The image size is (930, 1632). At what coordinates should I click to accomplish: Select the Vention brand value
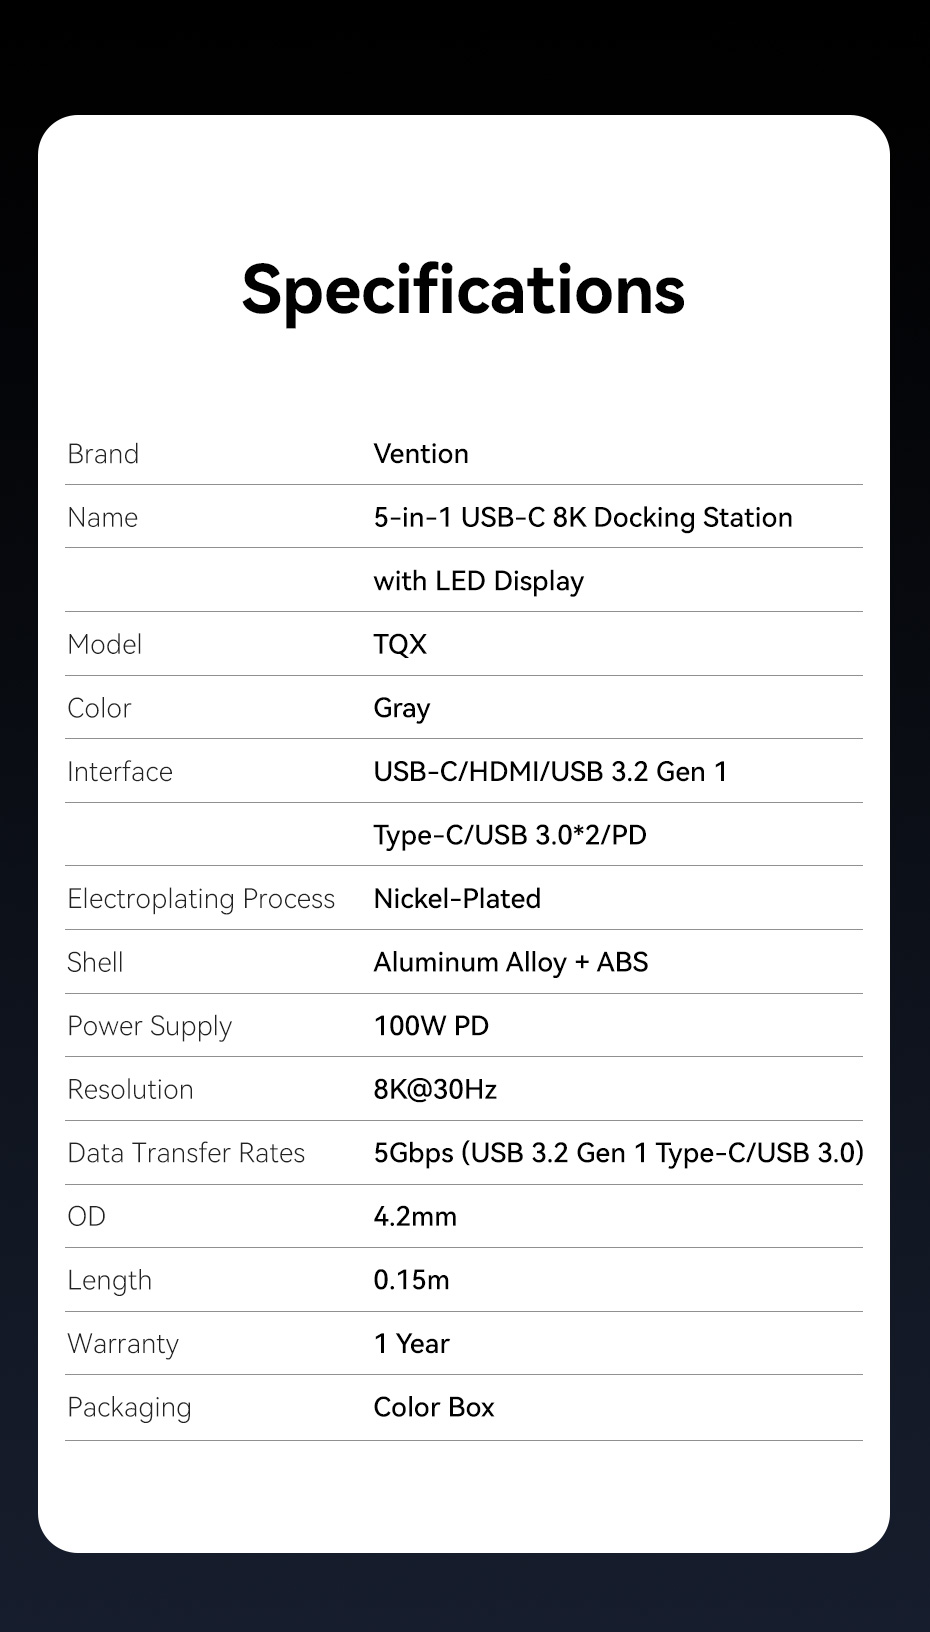[421, 454]
